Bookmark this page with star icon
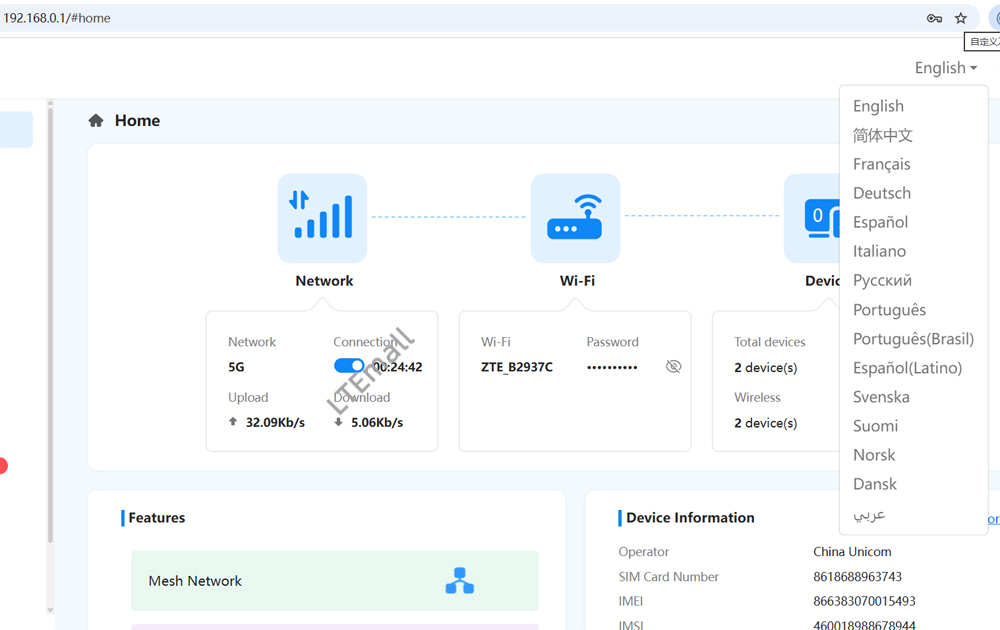 click(961, 18)
